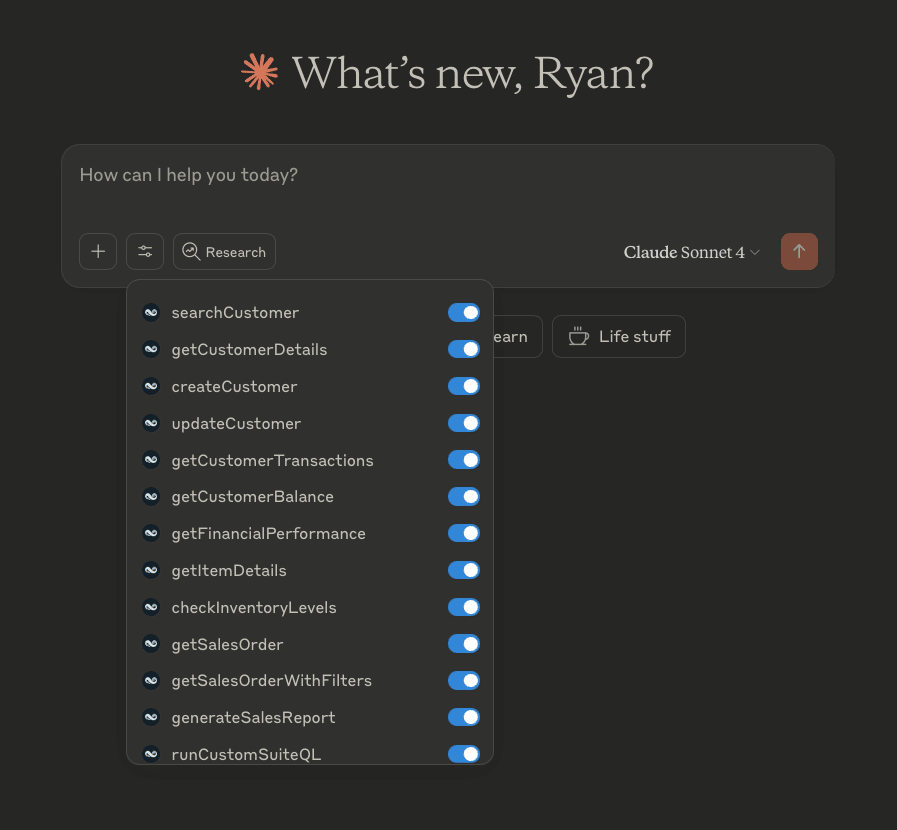Open the tools settings sliders icon
This screenshot has height=830, width=897.
point(145,252)
